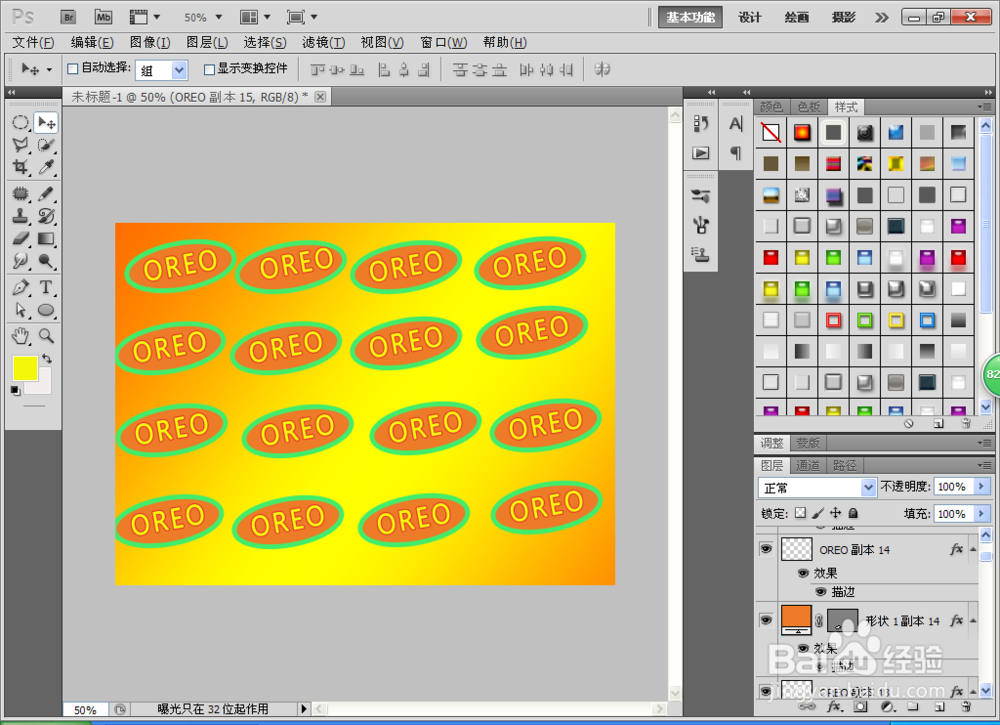This screenshot has height=725, width=1000.
Task: Switch to the 通道 tab
Action: pos(808,465)
